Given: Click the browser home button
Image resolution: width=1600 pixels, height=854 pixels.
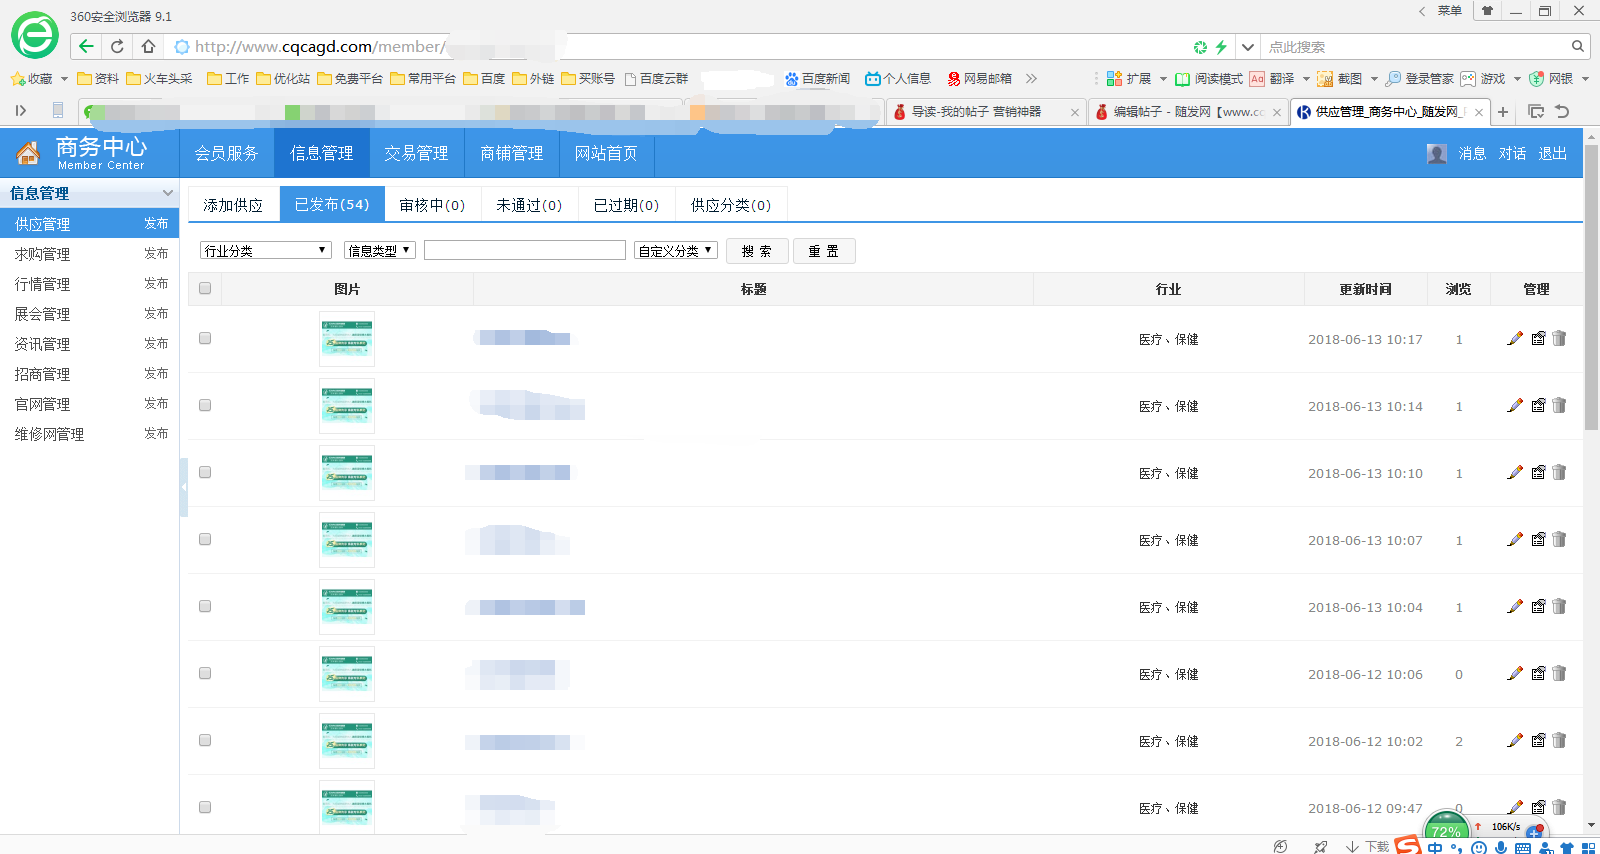Looking at the screenshot, I should click(148, 46).
